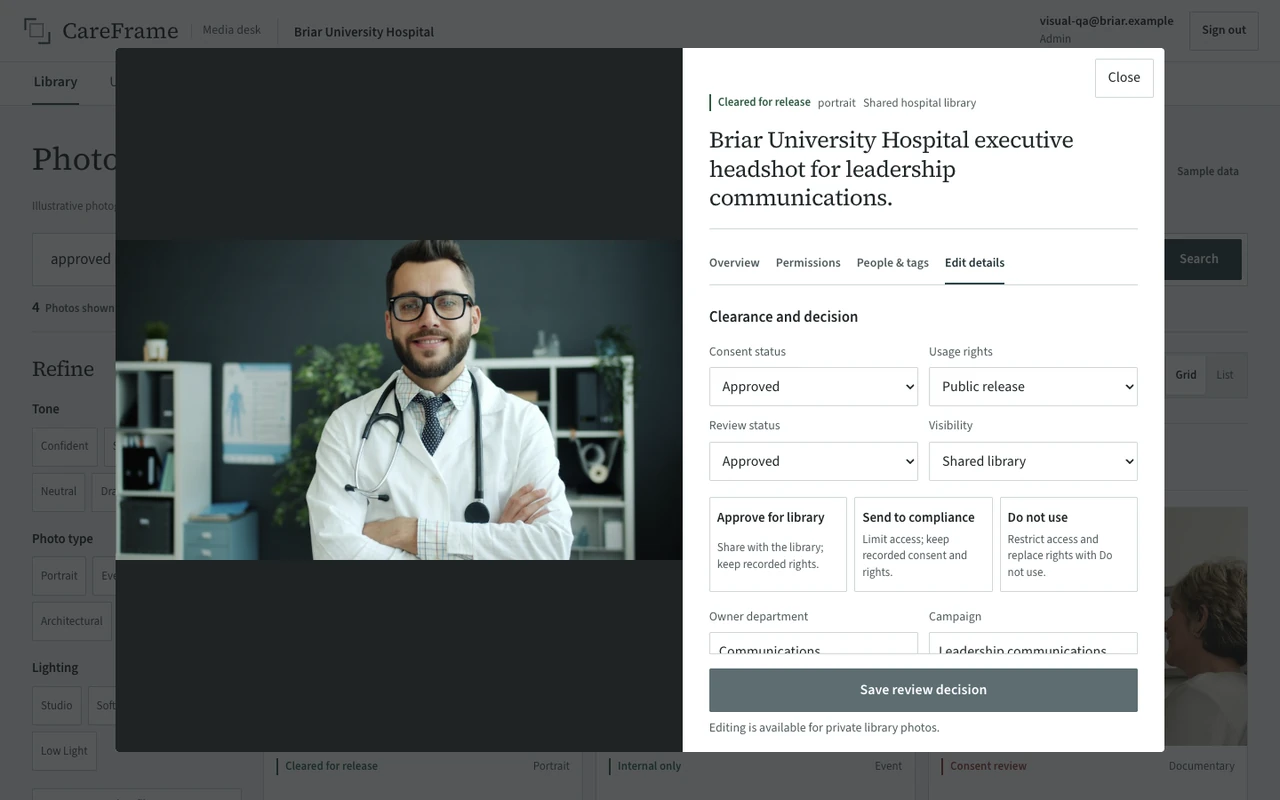Toggle the Low Light lighting filter
The image size is (1280, 800).
tap(64, 751)
